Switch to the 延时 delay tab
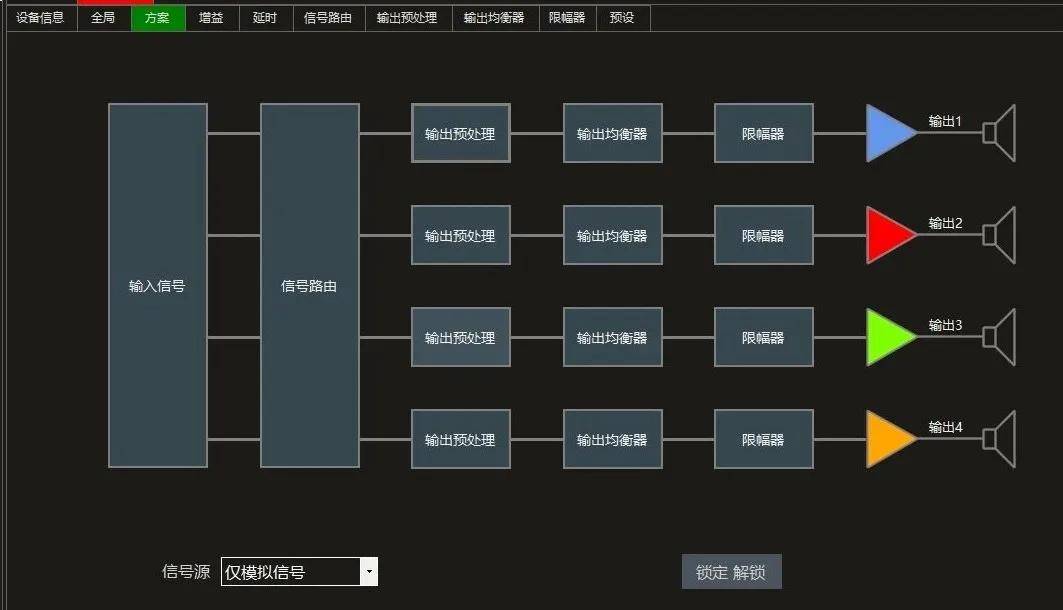The width and height of the screenshot is (1063, 610). coord(264,17)
